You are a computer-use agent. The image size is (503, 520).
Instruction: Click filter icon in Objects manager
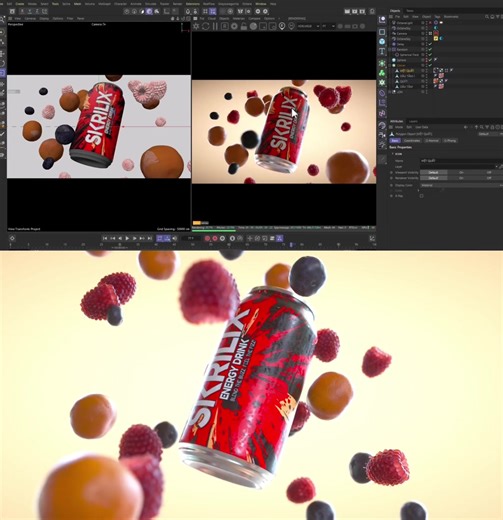click(498, 16)
